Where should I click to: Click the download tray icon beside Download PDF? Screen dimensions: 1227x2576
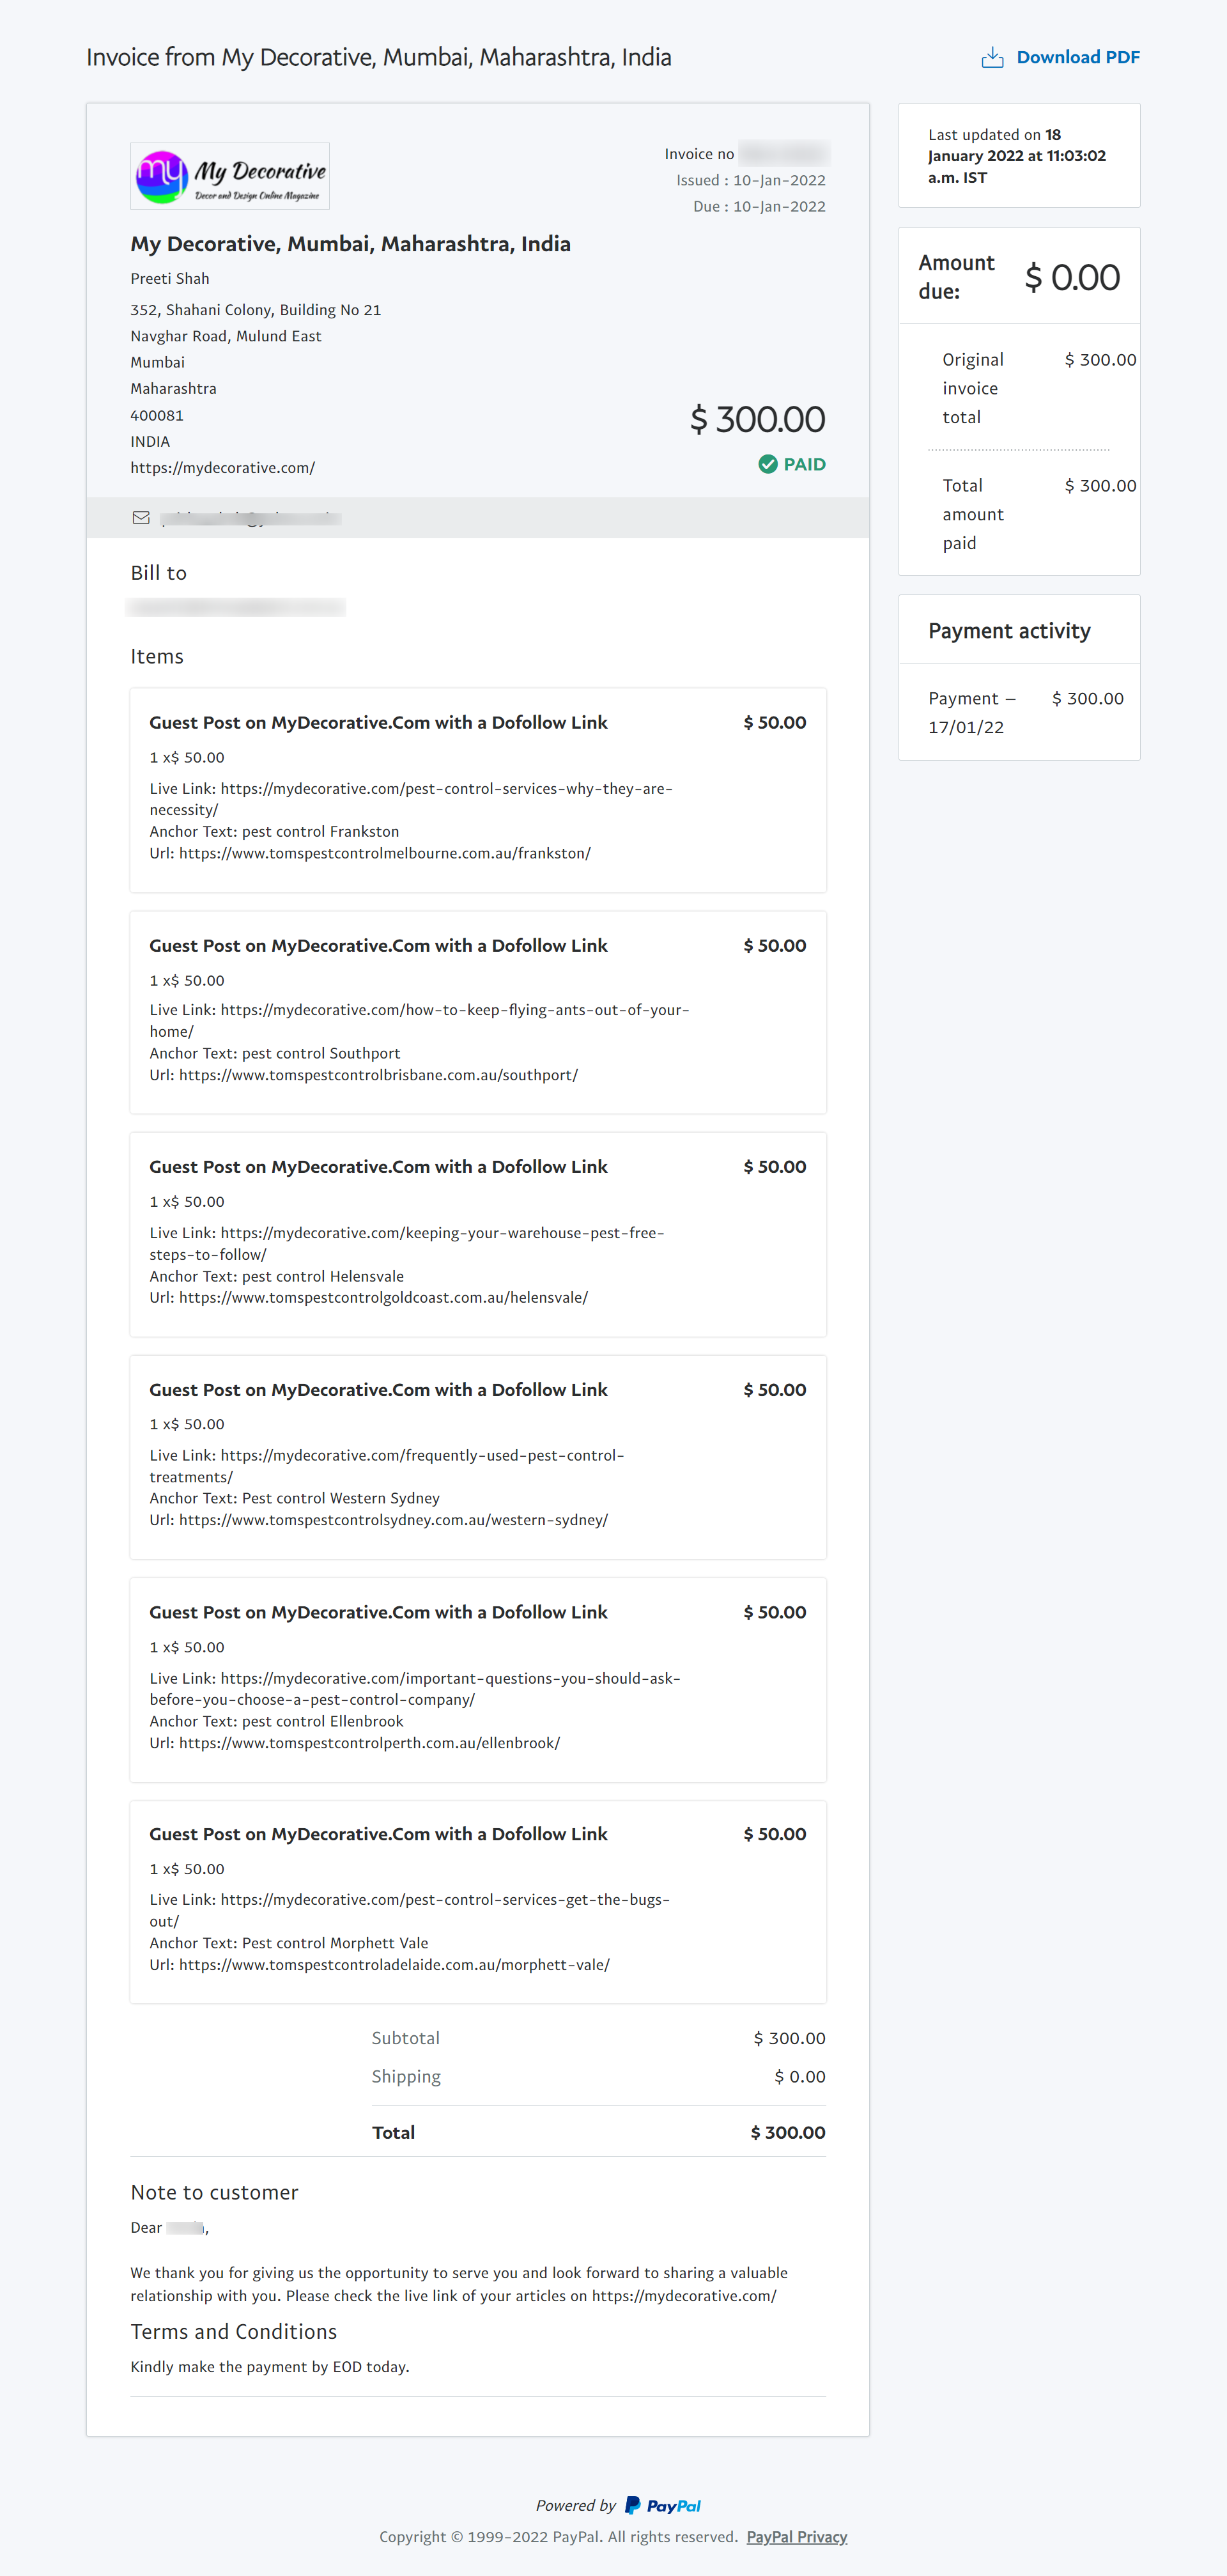tap(992, 58)
